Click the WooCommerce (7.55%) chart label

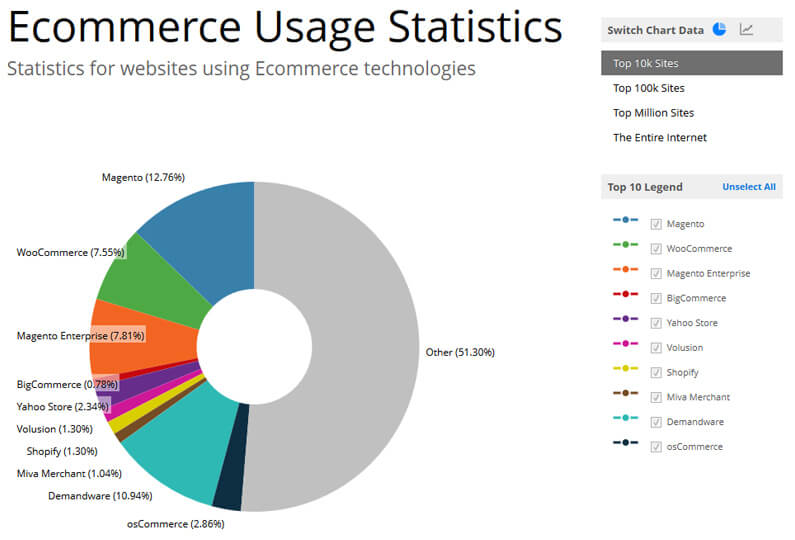click(70, 253)
